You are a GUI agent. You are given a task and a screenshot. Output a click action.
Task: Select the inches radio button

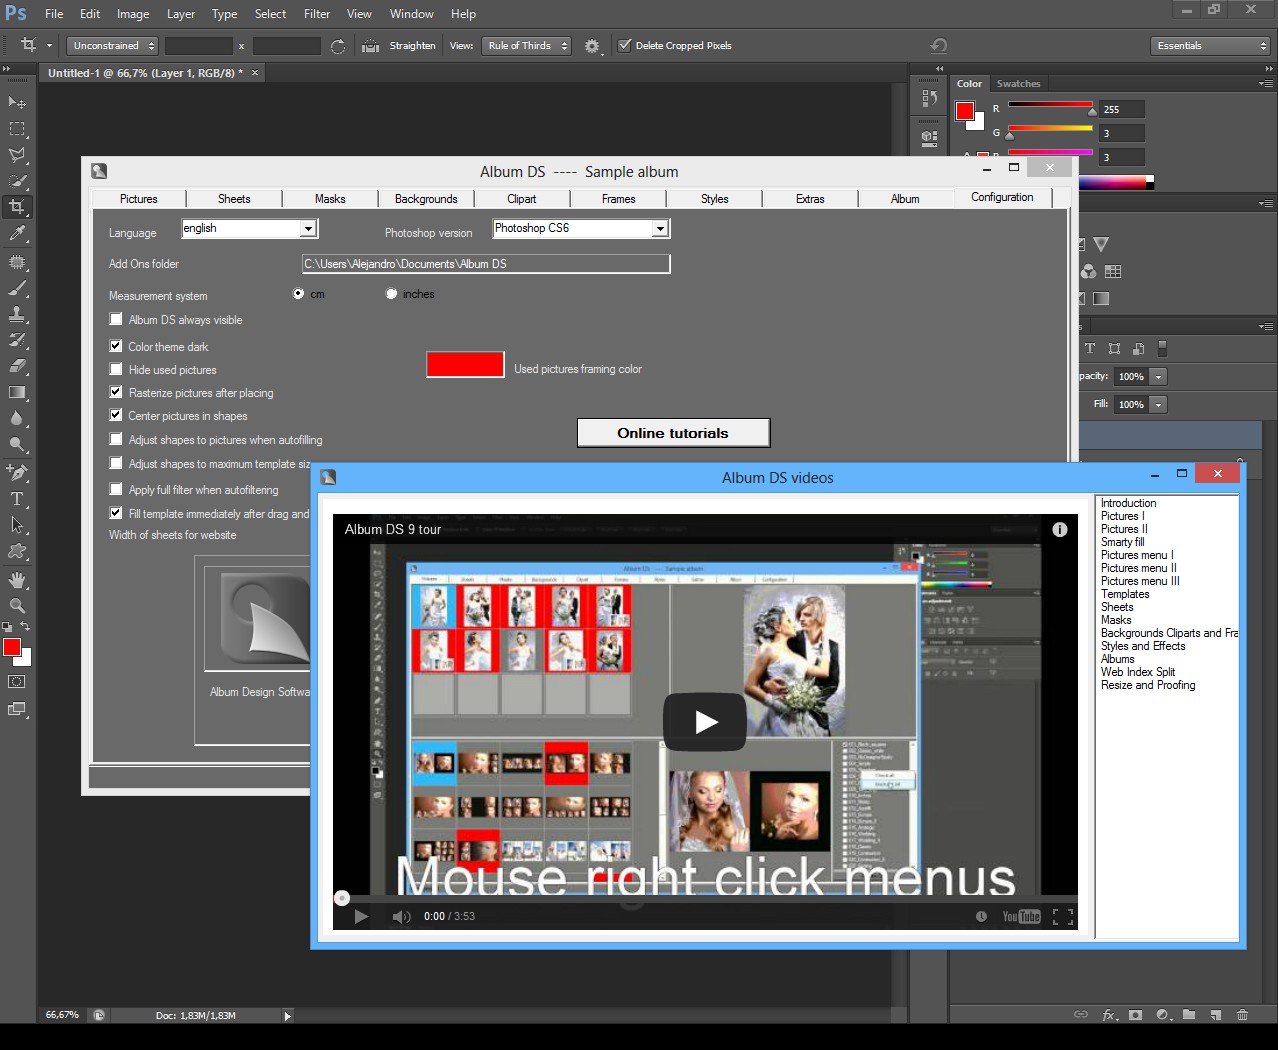(x=392, y=293)
